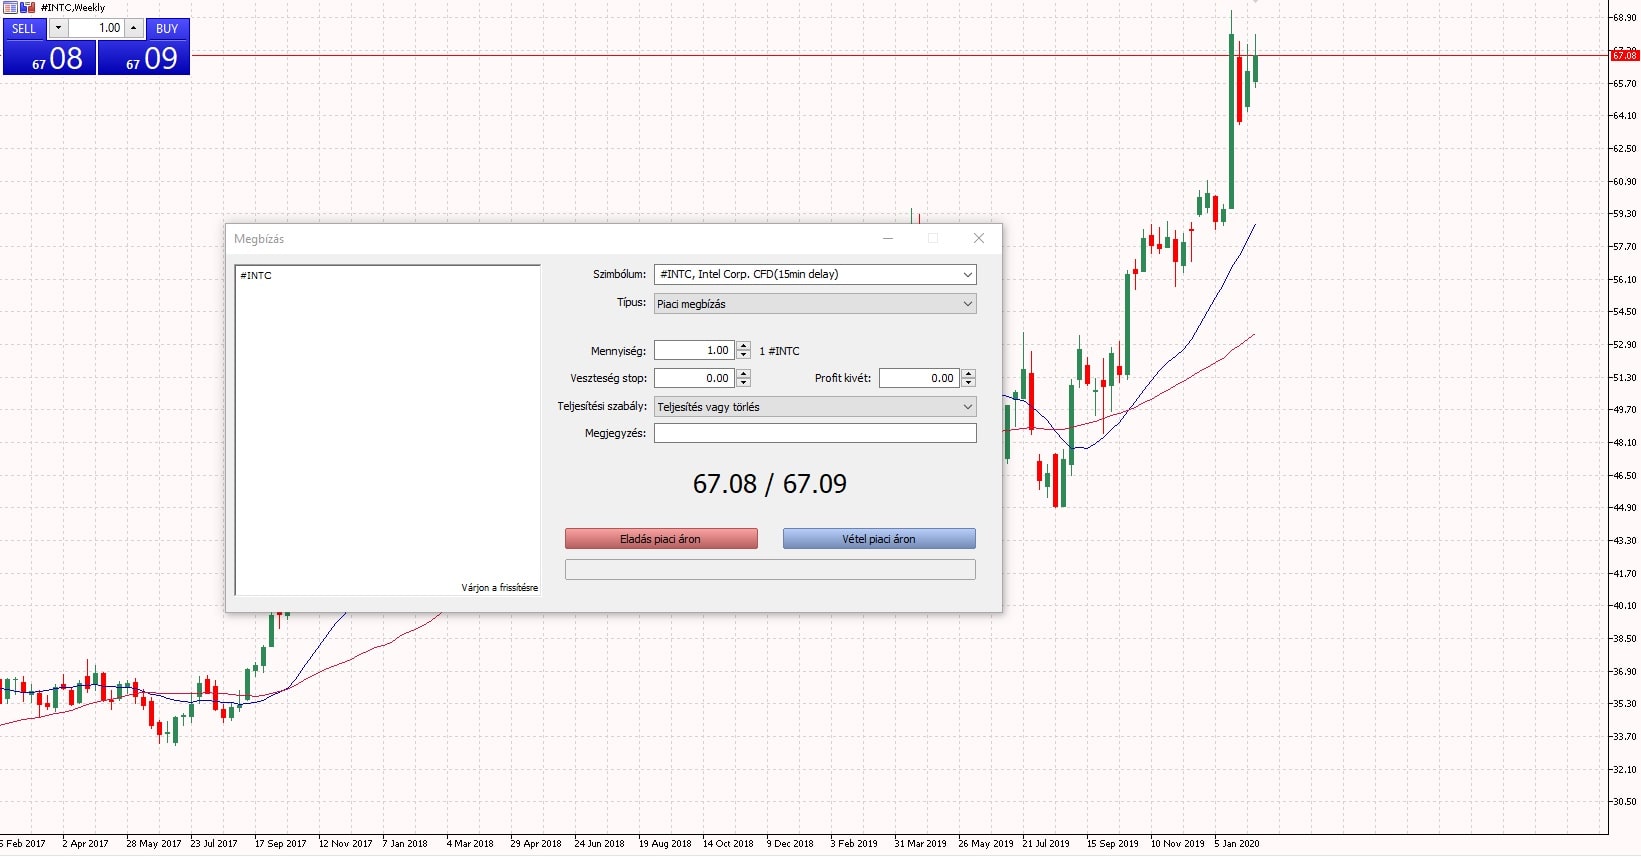Image resolution: width=1641 pixels, height=857 pixels.
Task: Click the 15 Sep 2019 date on the time axis
Action: (x=1113, y=844)
